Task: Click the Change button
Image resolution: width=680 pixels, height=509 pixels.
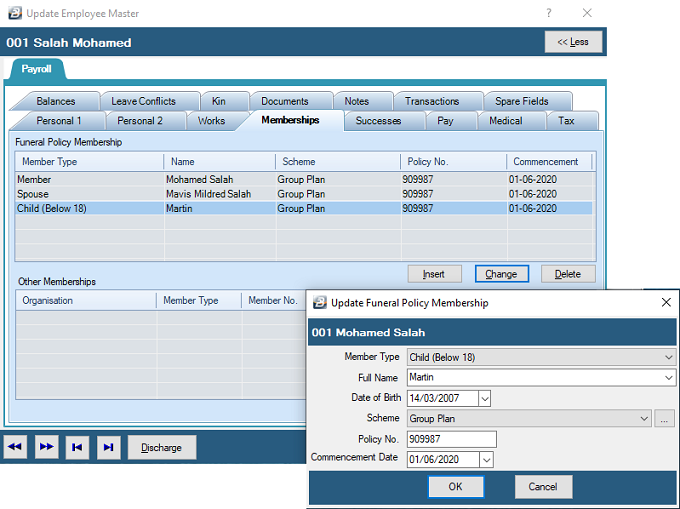Action: (x=501, y=274)
